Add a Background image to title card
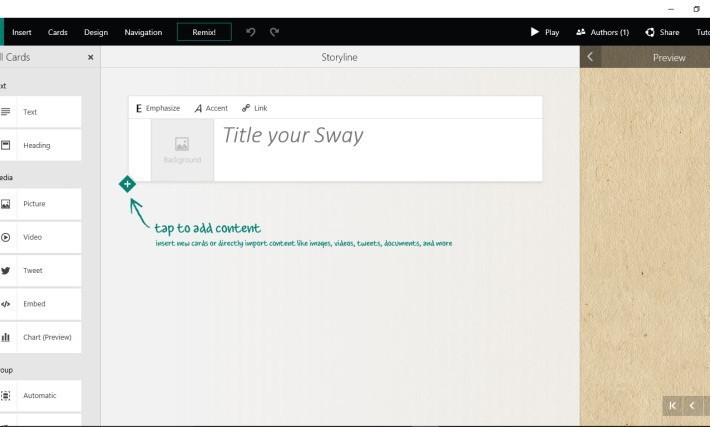This screenshot has width=710, height=427. point(182,150)
